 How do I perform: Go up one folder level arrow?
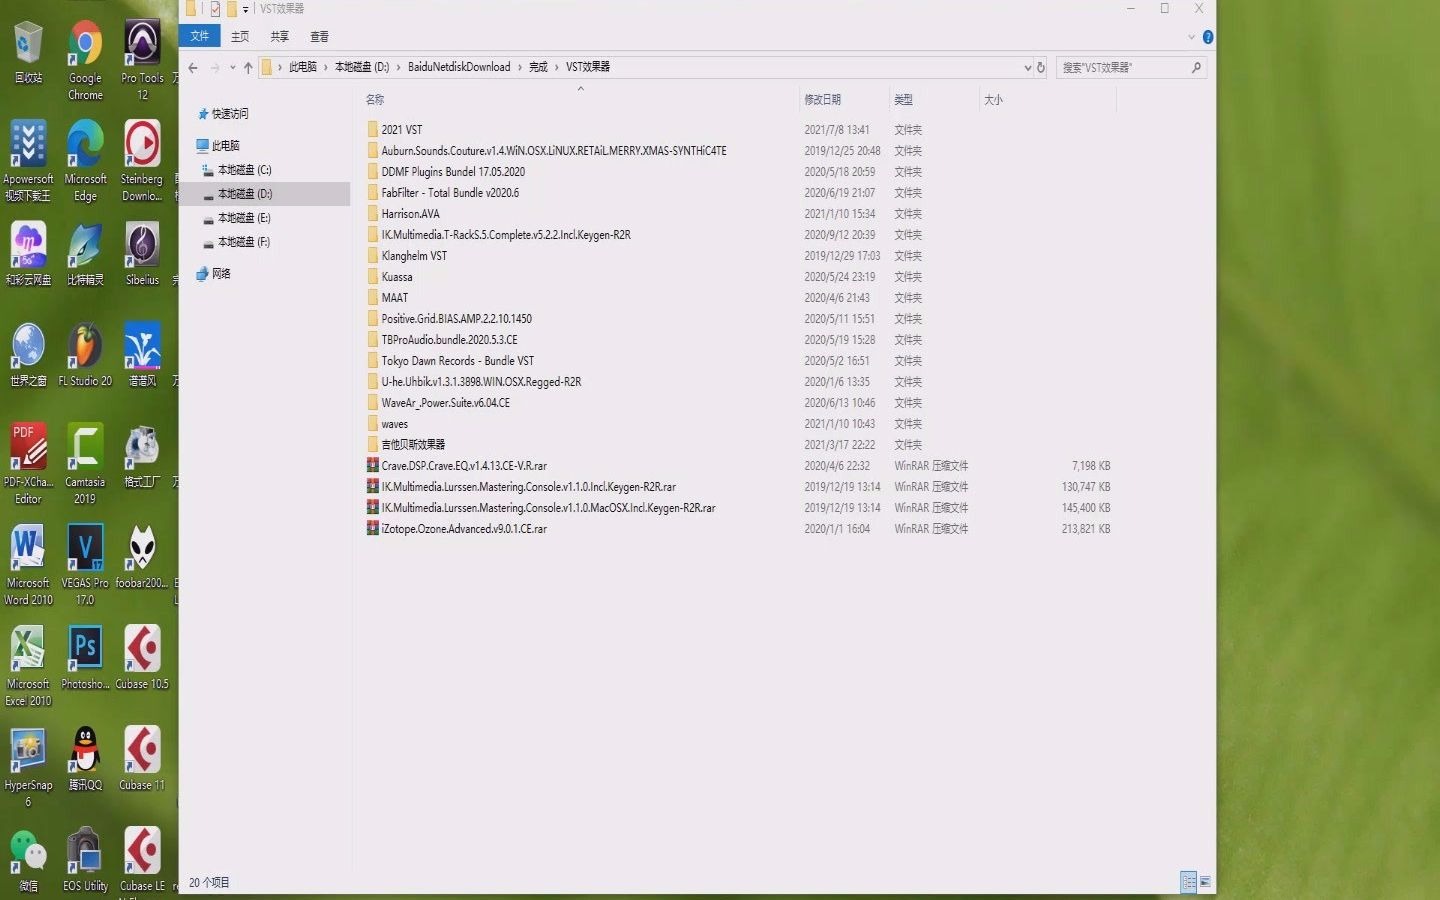248,67
